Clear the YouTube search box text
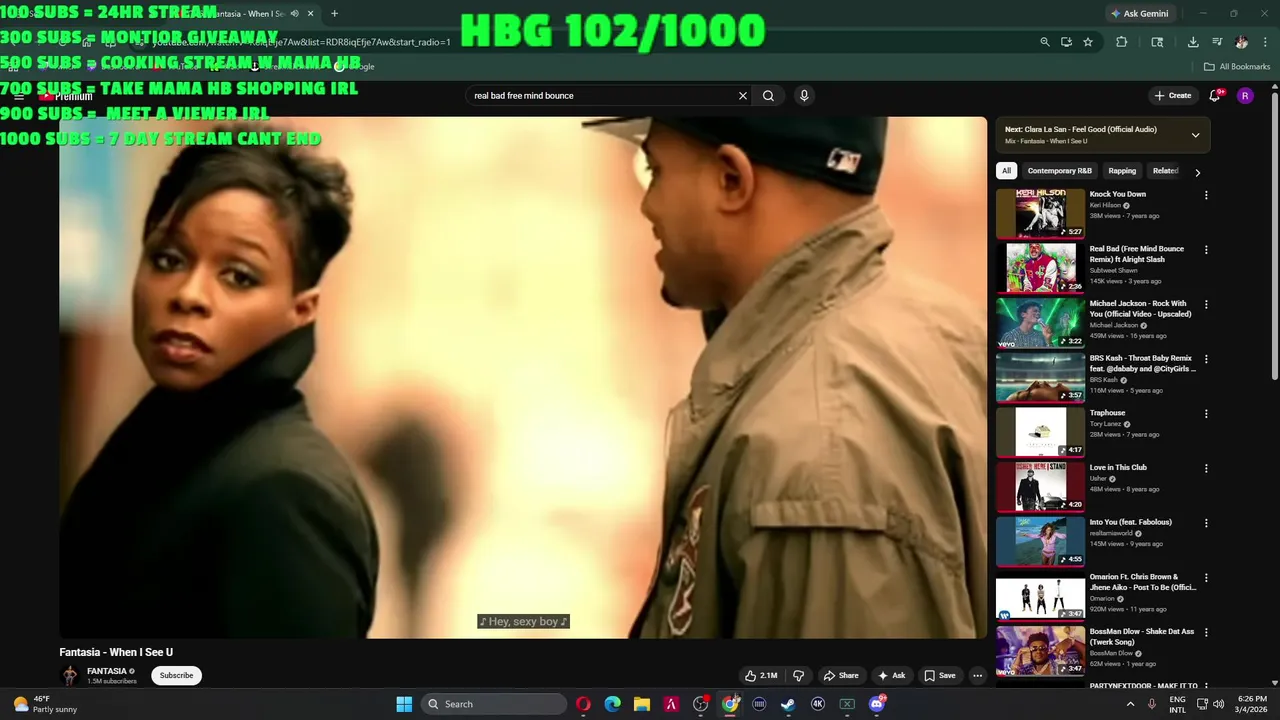 (743, 96)
